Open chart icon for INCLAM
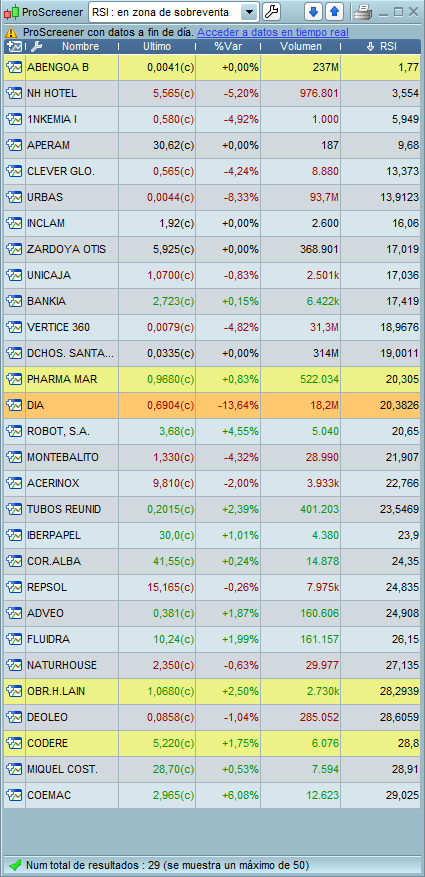 (14, 224)
